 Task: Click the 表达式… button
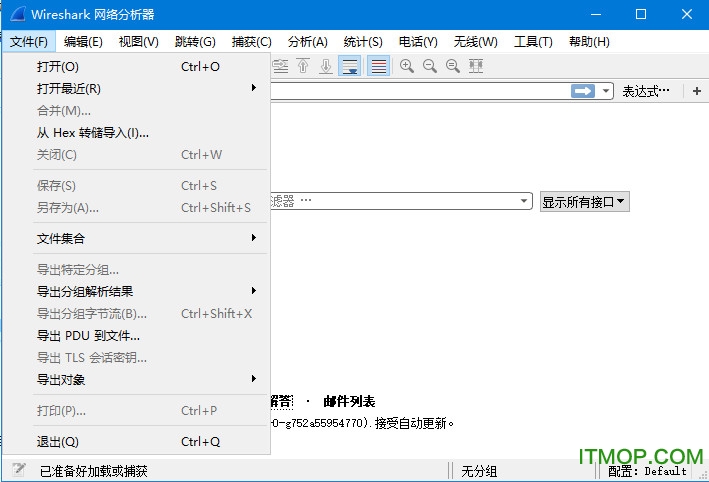coord(646,91)
